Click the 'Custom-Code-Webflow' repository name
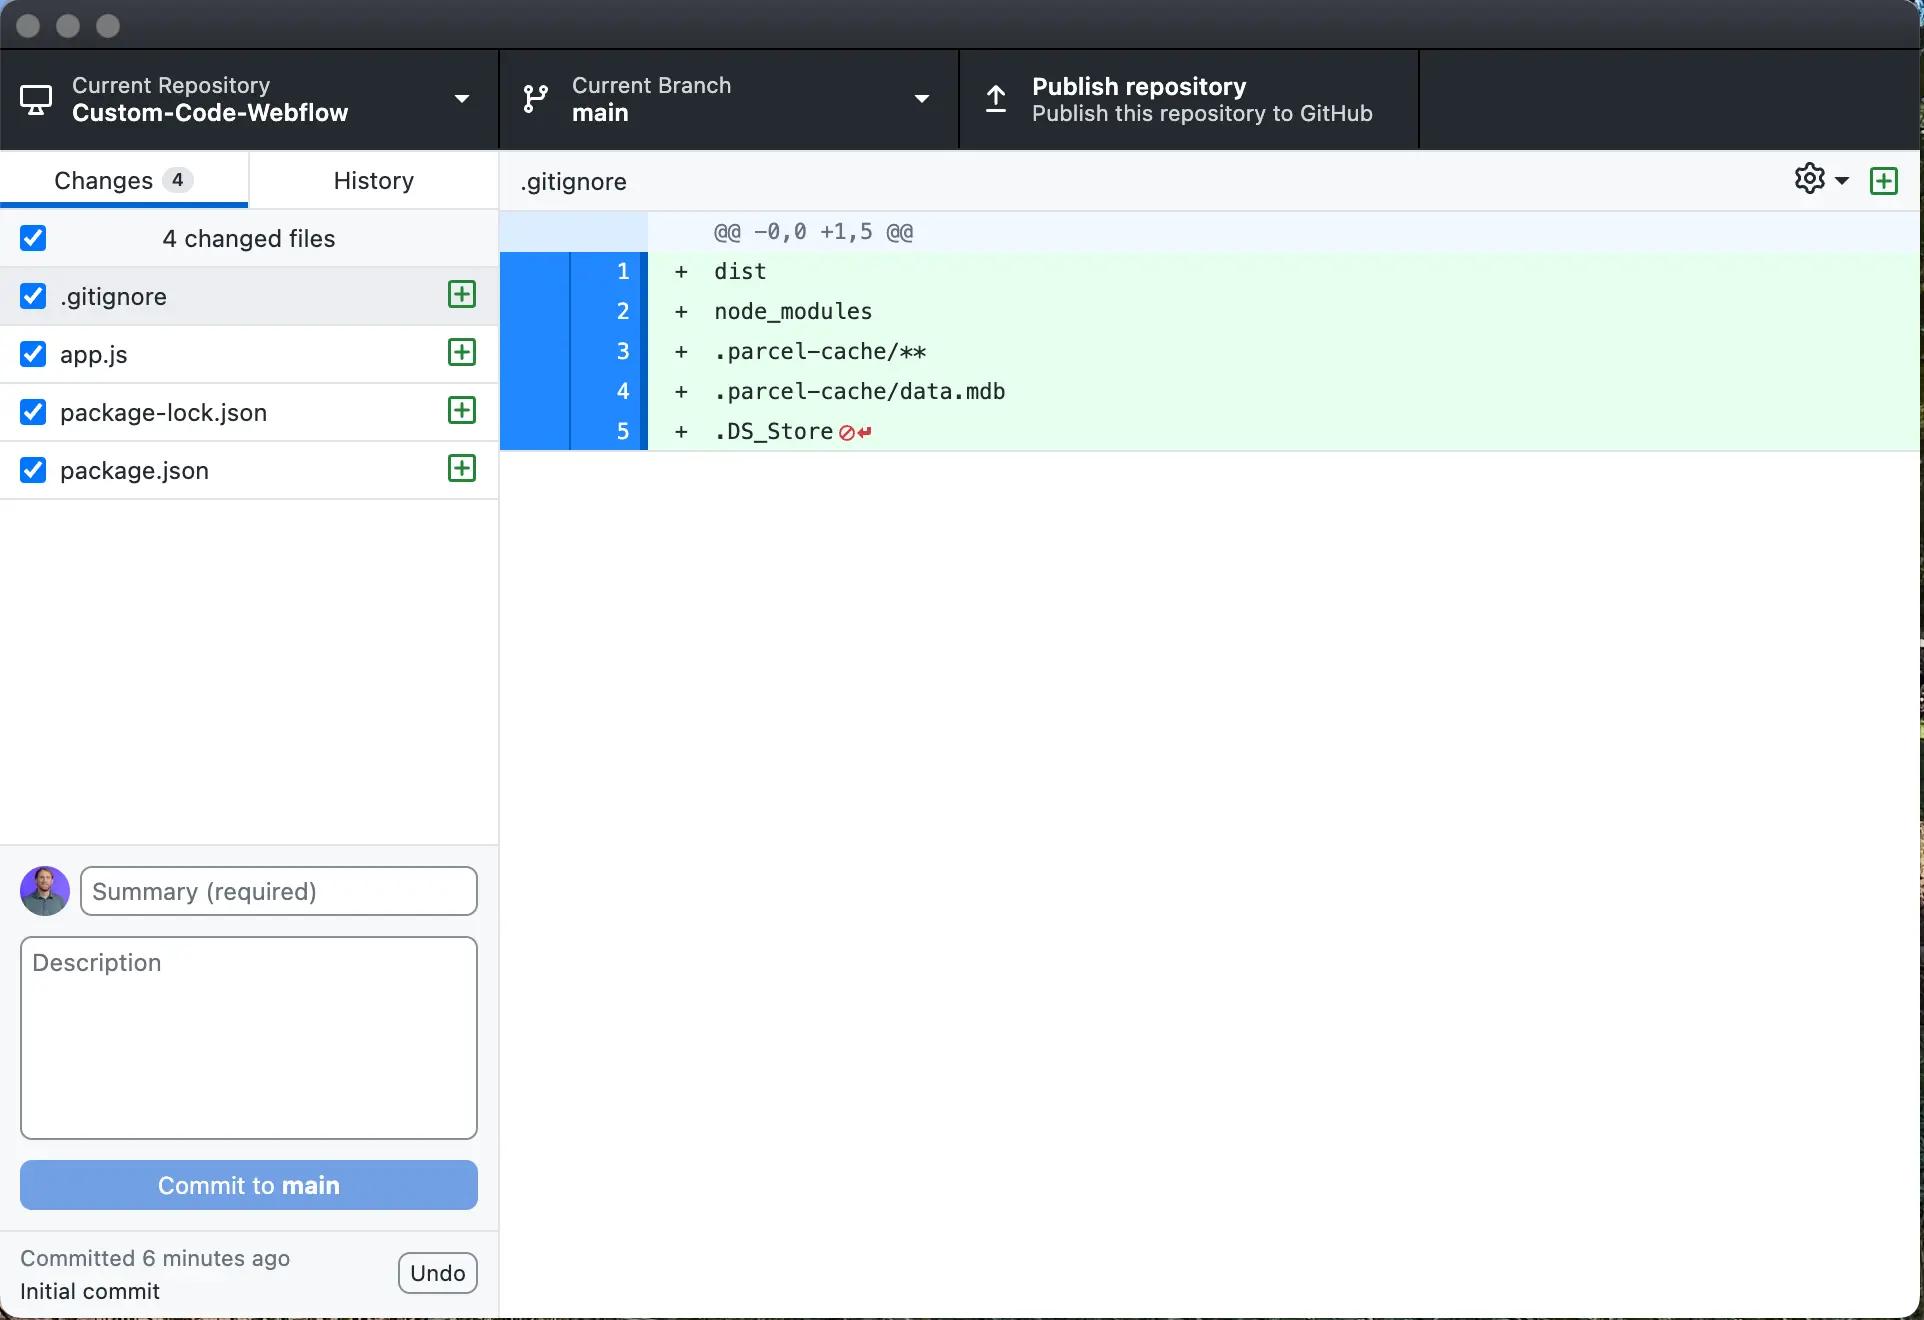This screenshot has width=1924, height=1320. click(210, 113)
